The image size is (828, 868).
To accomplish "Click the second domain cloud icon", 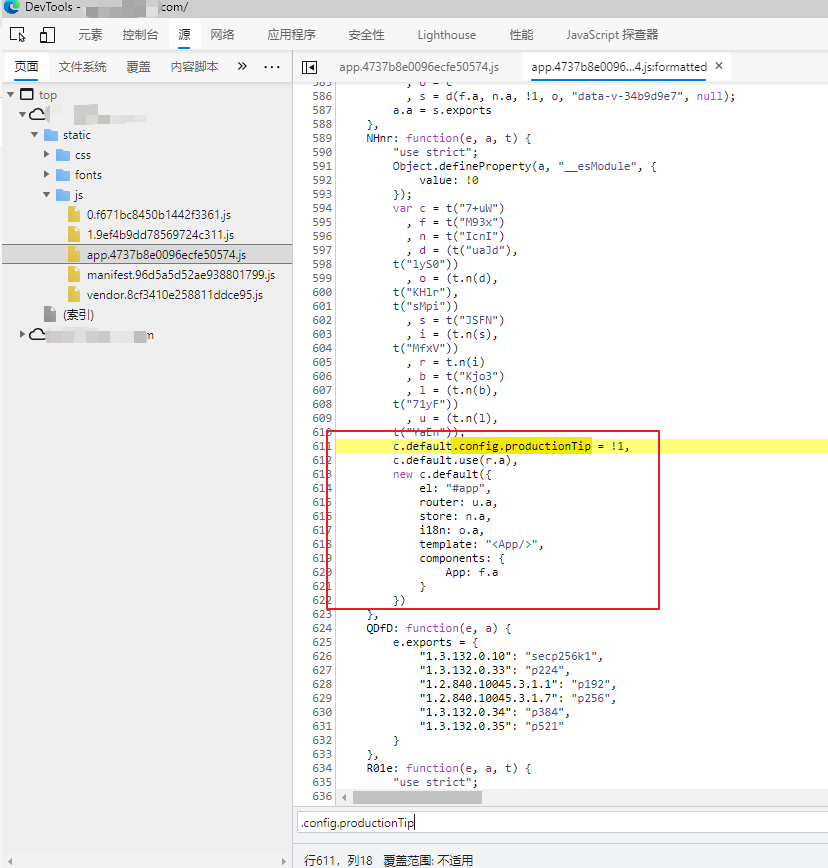I will tap(37, 334).
